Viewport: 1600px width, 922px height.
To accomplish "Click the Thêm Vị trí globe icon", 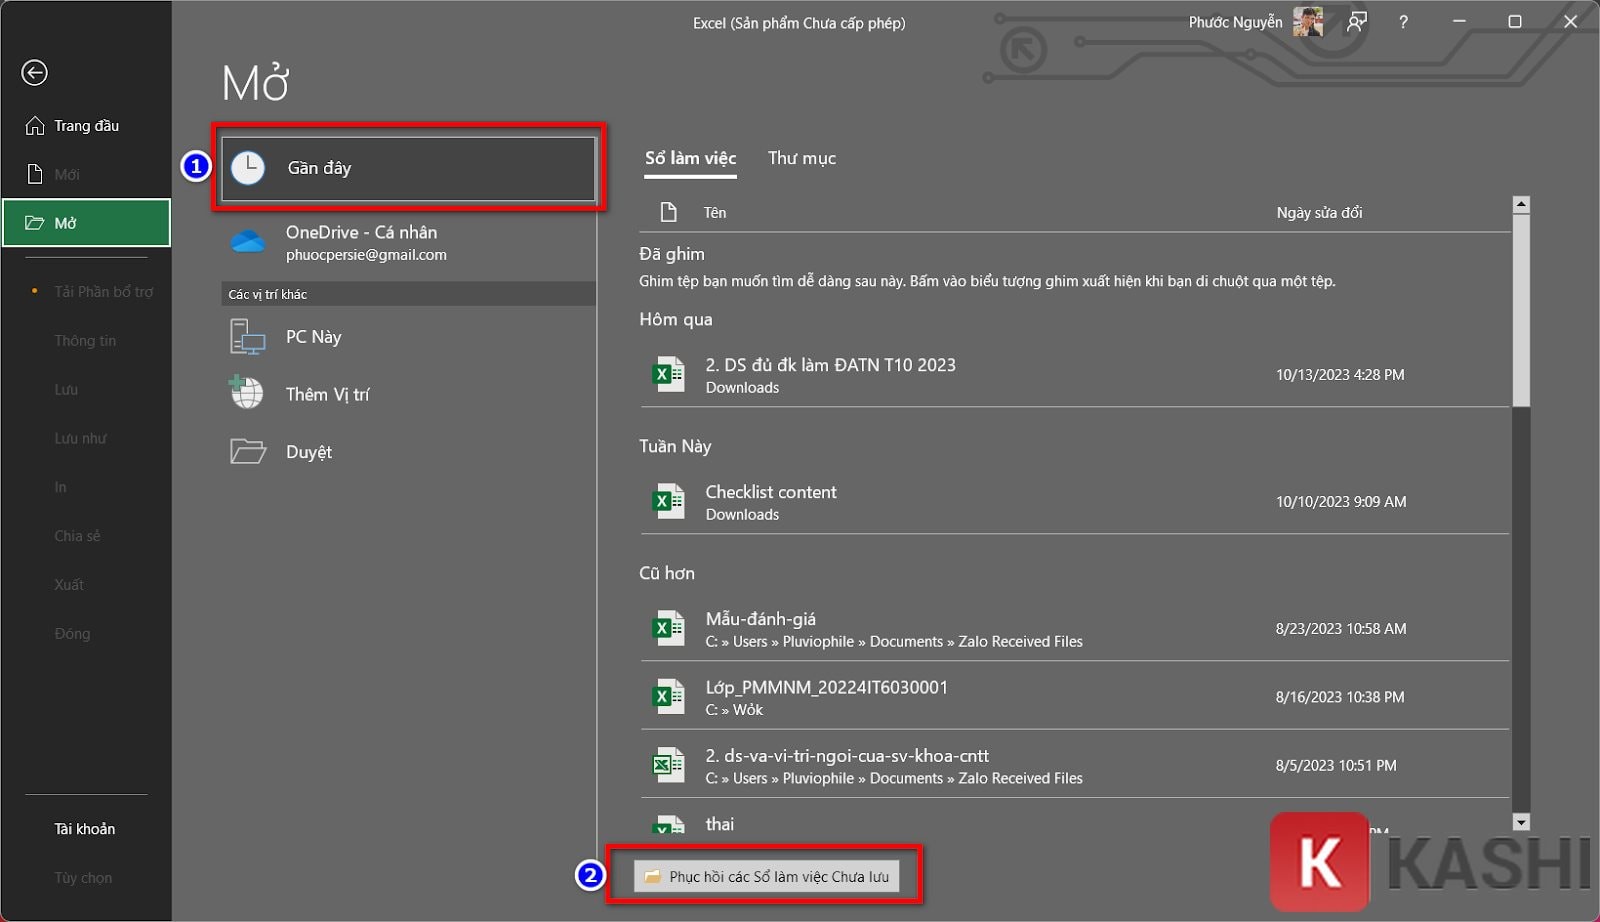I will pos(246,392).
